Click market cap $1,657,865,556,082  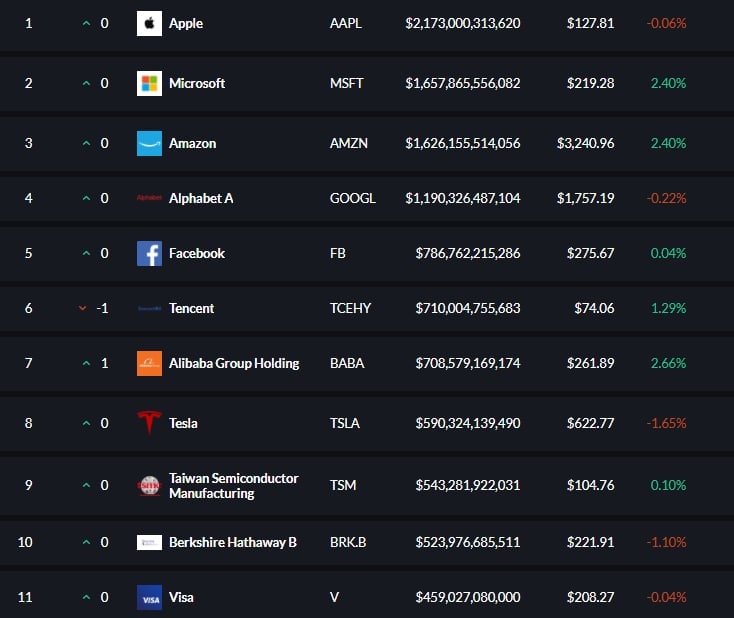[x=462, y=83]
